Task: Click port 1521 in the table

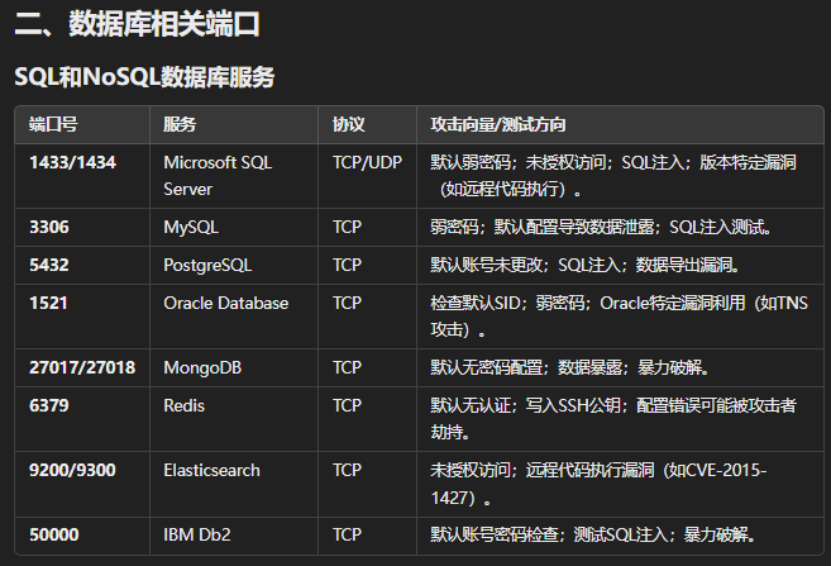Action: (x=48, y=303)
